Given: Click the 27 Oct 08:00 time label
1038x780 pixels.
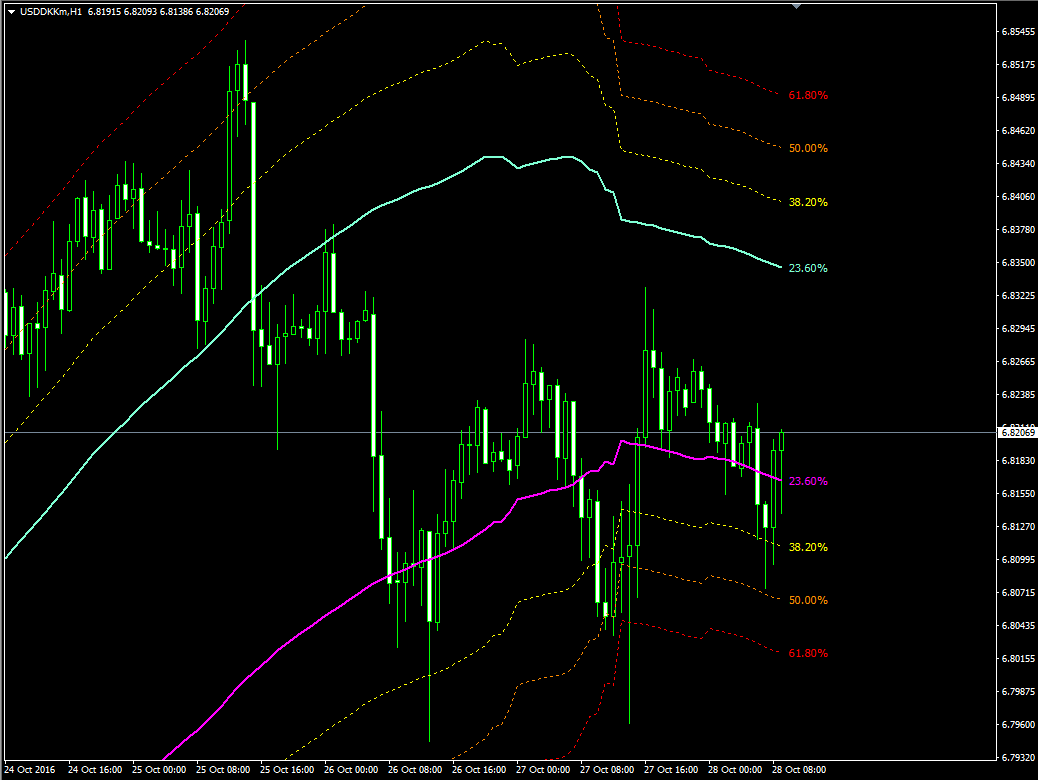Looking at the screenshot, I should point(607,769).
